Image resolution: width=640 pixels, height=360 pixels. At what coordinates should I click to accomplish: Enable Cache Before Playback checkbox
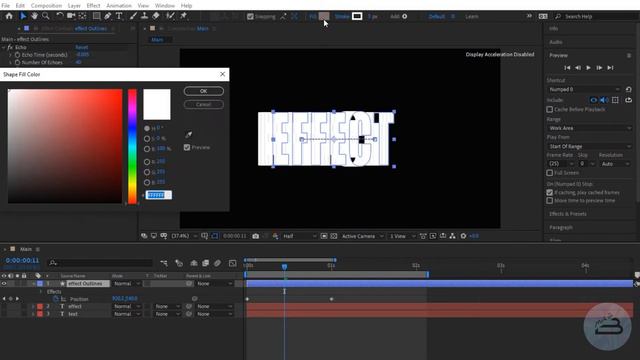(x=550, y=109)
